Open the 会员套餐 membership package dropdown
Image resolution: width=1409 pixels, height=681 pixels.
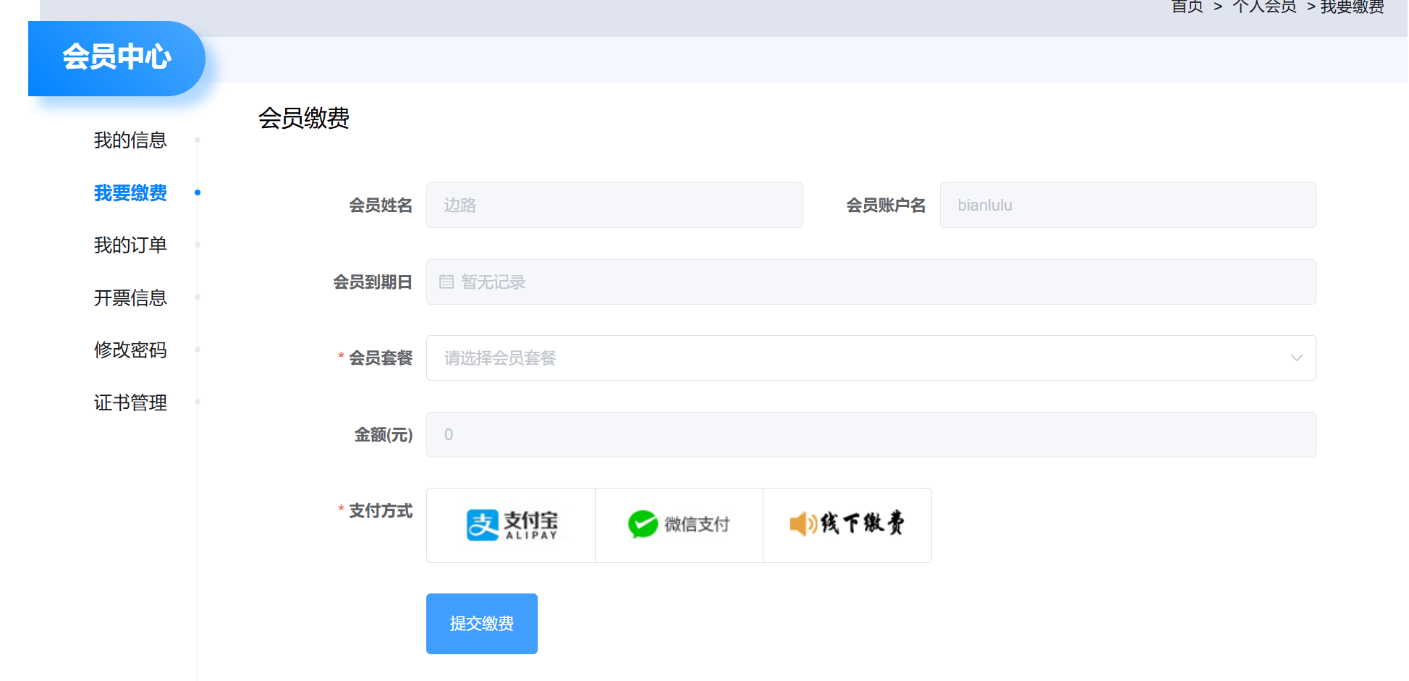(871, 358)
